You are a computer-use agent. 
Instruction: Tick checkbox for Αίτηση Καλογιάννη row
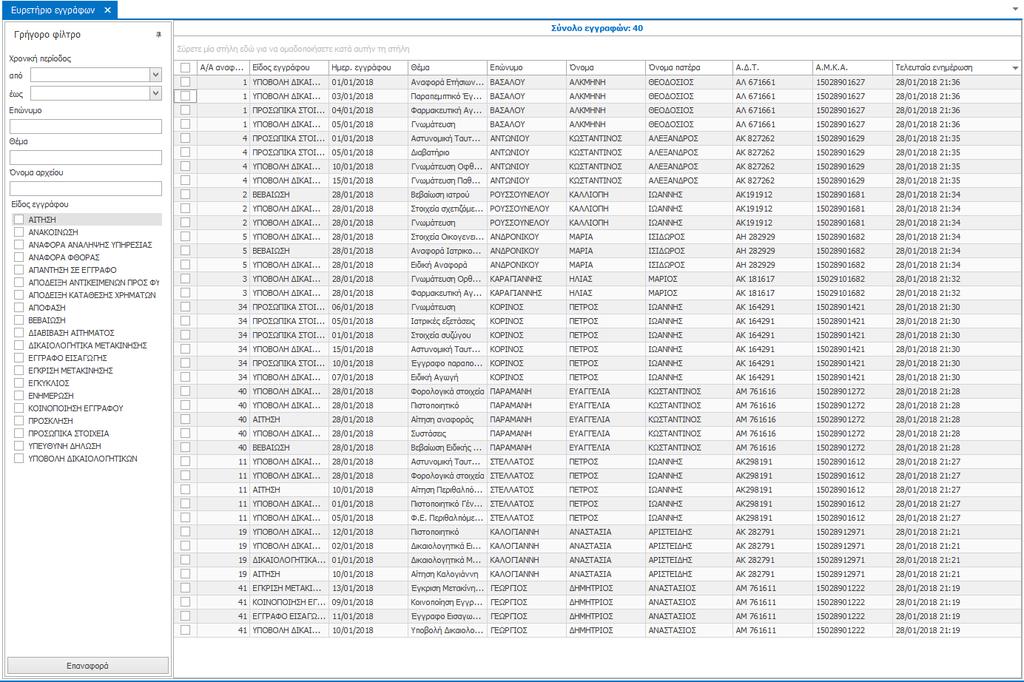click(x=185, y=574)
